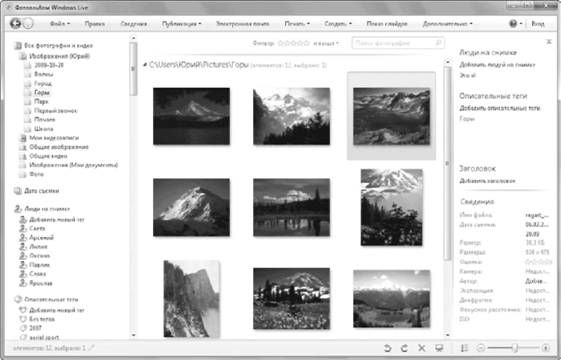Open the Дополнительно dropdown menu

(x=447, y=24)
